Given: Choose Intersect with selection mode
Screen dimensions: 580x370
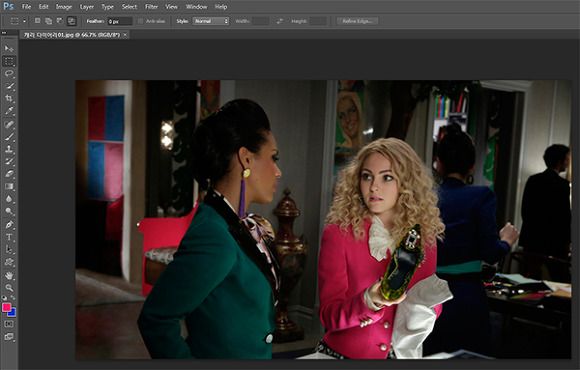Looking at the screenshot, I should click(71, 21).
